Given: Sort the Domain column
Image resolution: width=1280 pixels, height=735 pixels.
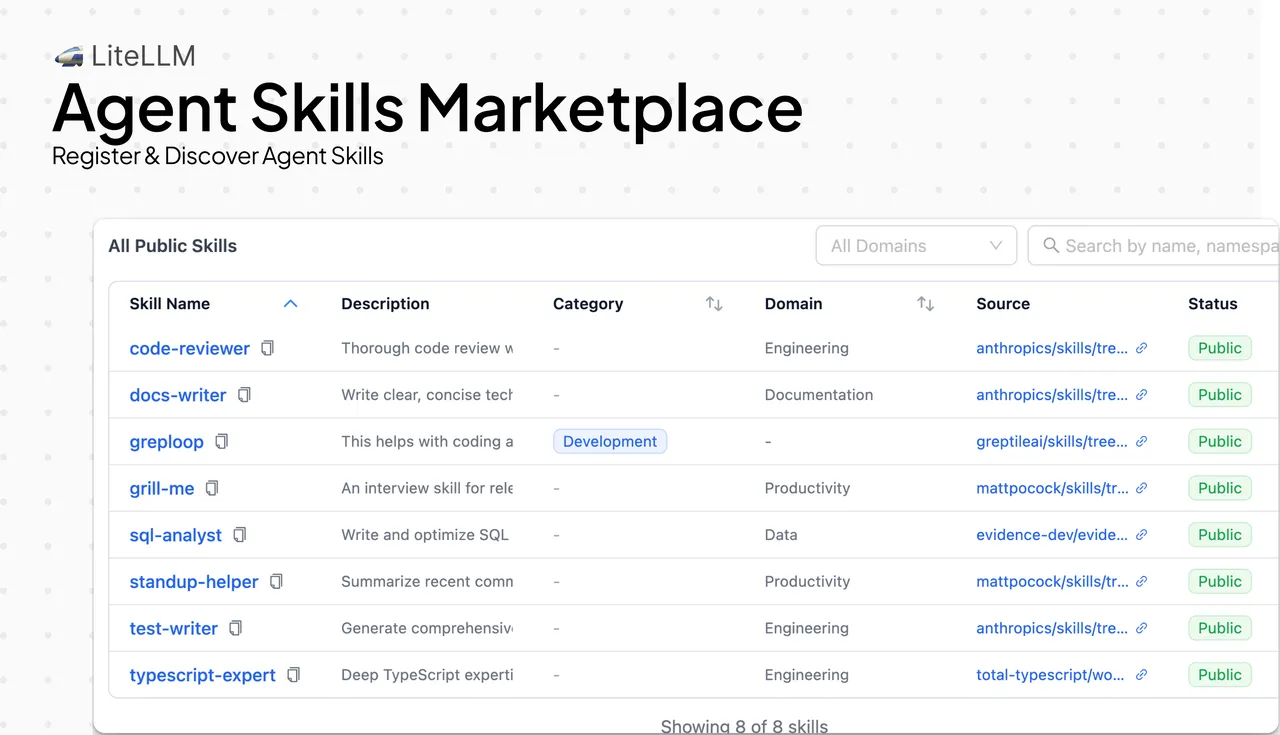Looking at the screenshot, I should [x=926, y=303].
